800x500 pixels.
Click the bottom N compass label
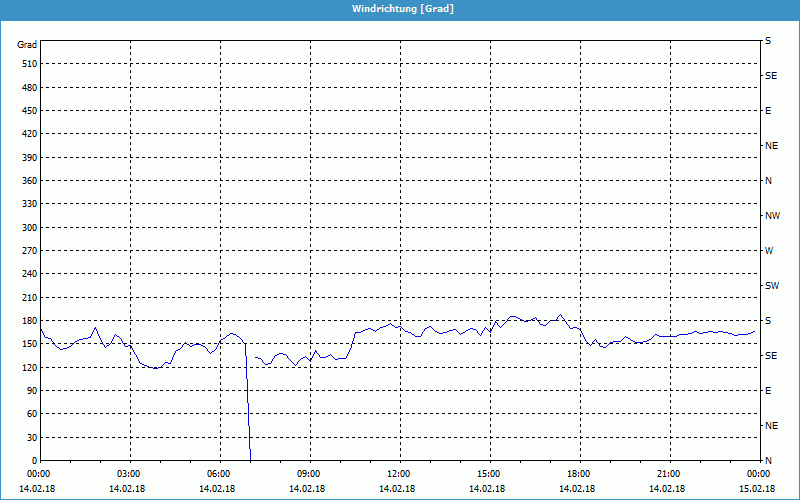(768, 461)
